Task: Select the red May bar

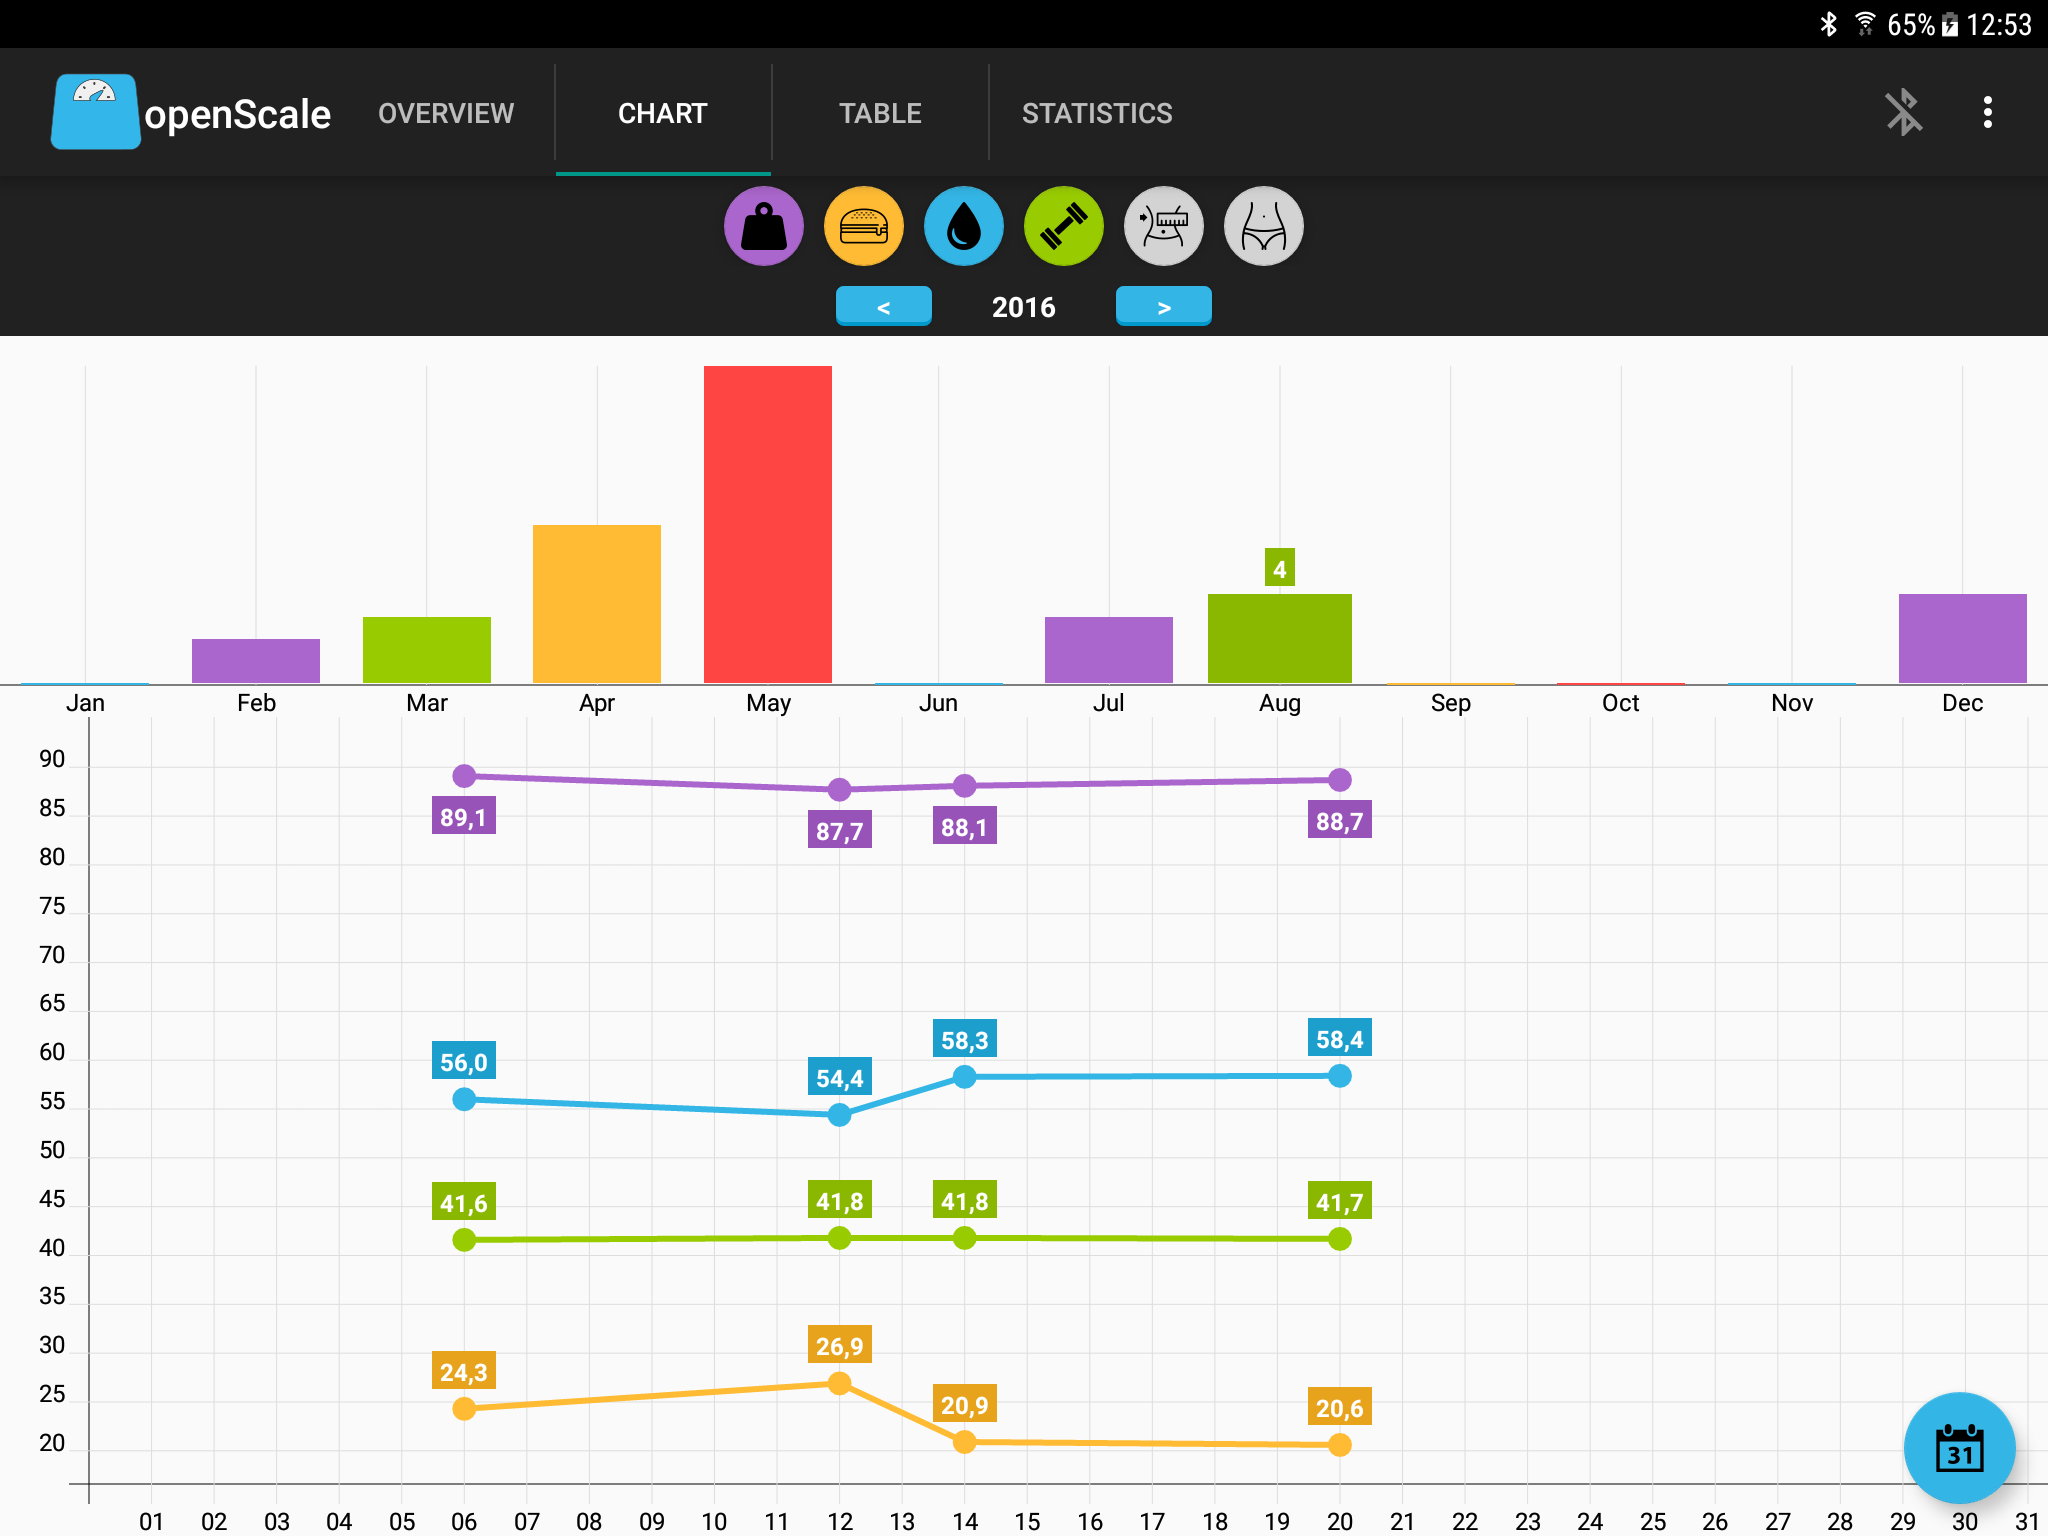Action: coord(768,524)
